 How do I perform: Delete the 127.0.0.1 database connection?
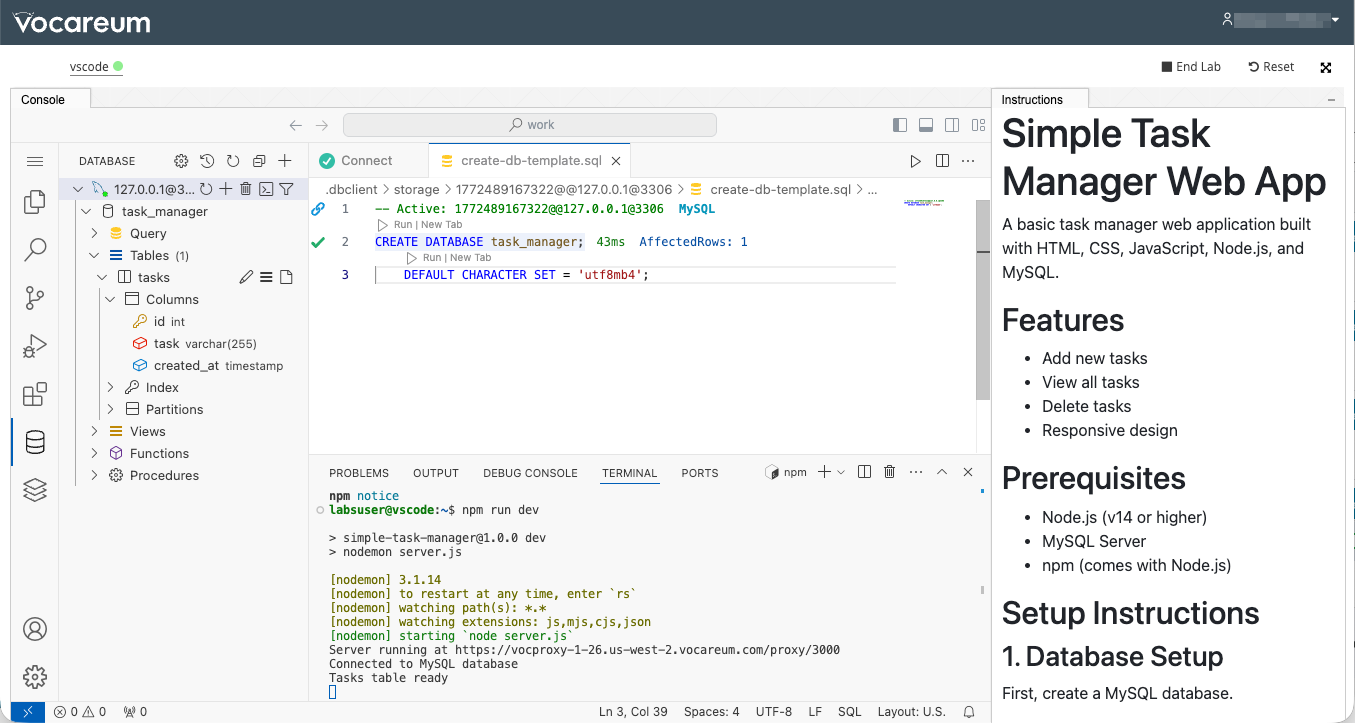tap(246, 189)
